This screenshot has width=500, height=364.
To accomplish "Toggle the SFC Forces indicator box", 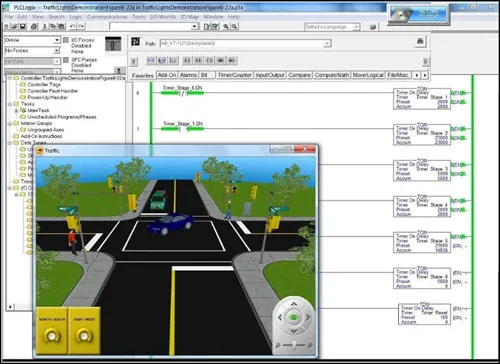I will tap(66, 60).
